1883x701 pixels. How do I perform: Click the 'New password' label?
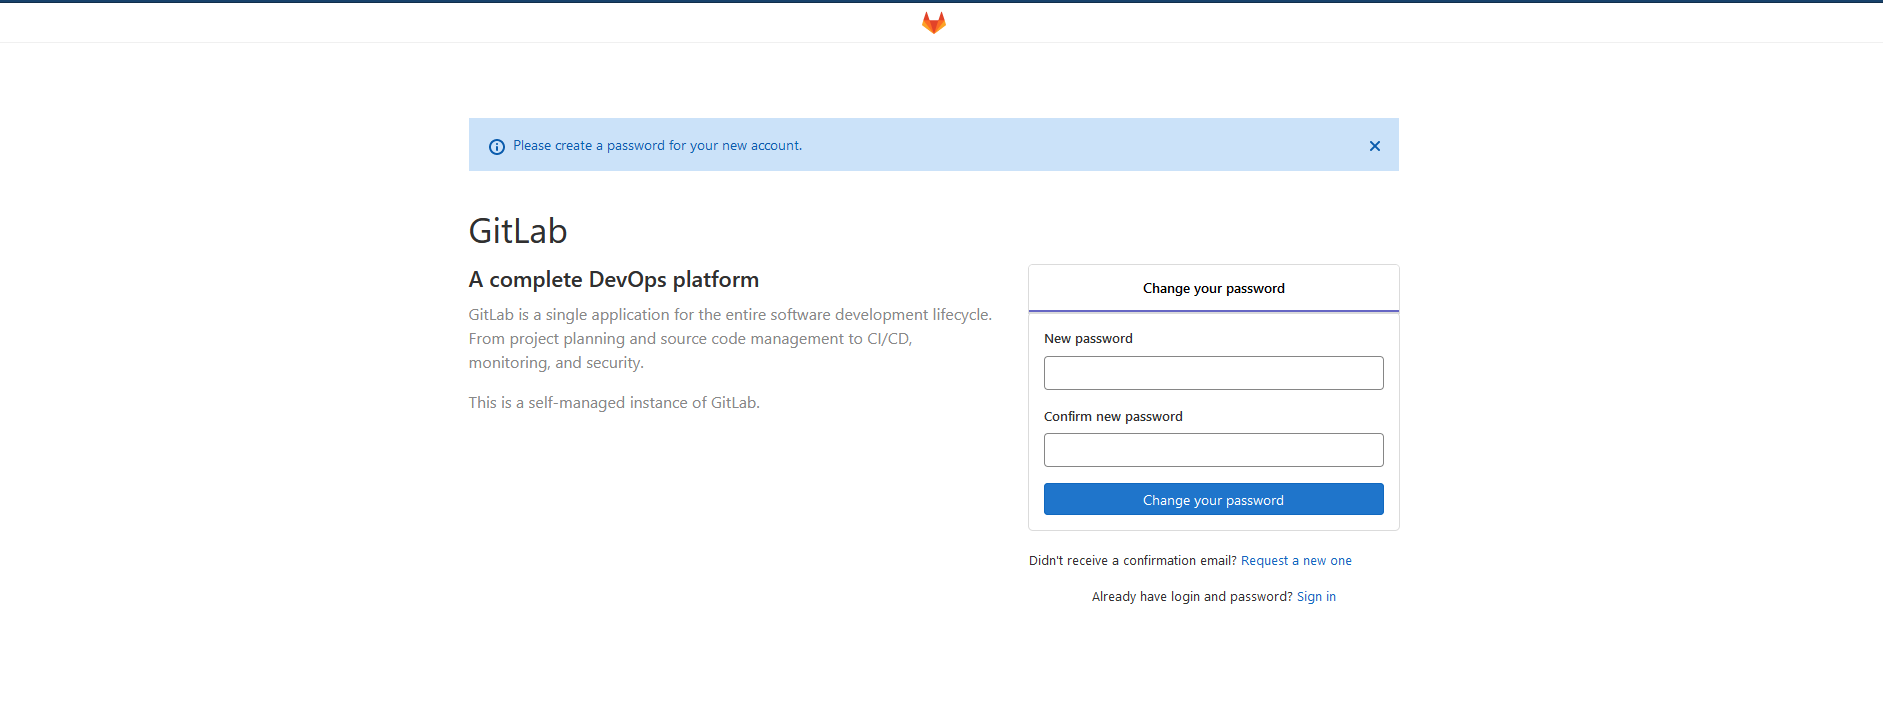[x=1088, y=339]
